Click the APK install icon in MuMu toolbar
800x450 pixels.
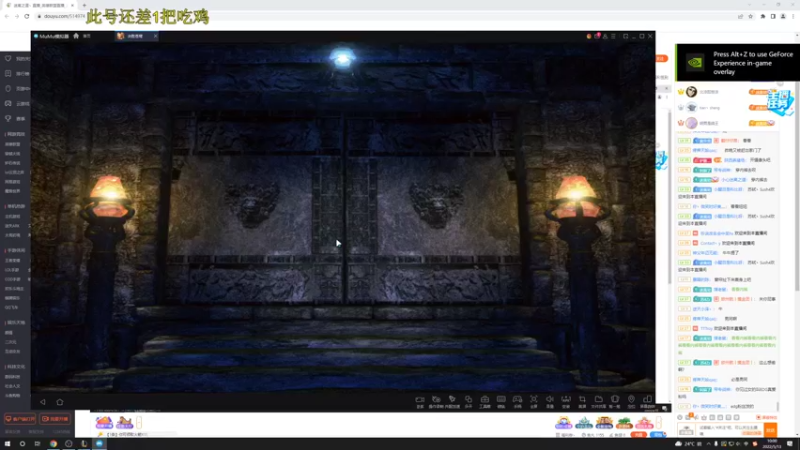coord(566,401)
